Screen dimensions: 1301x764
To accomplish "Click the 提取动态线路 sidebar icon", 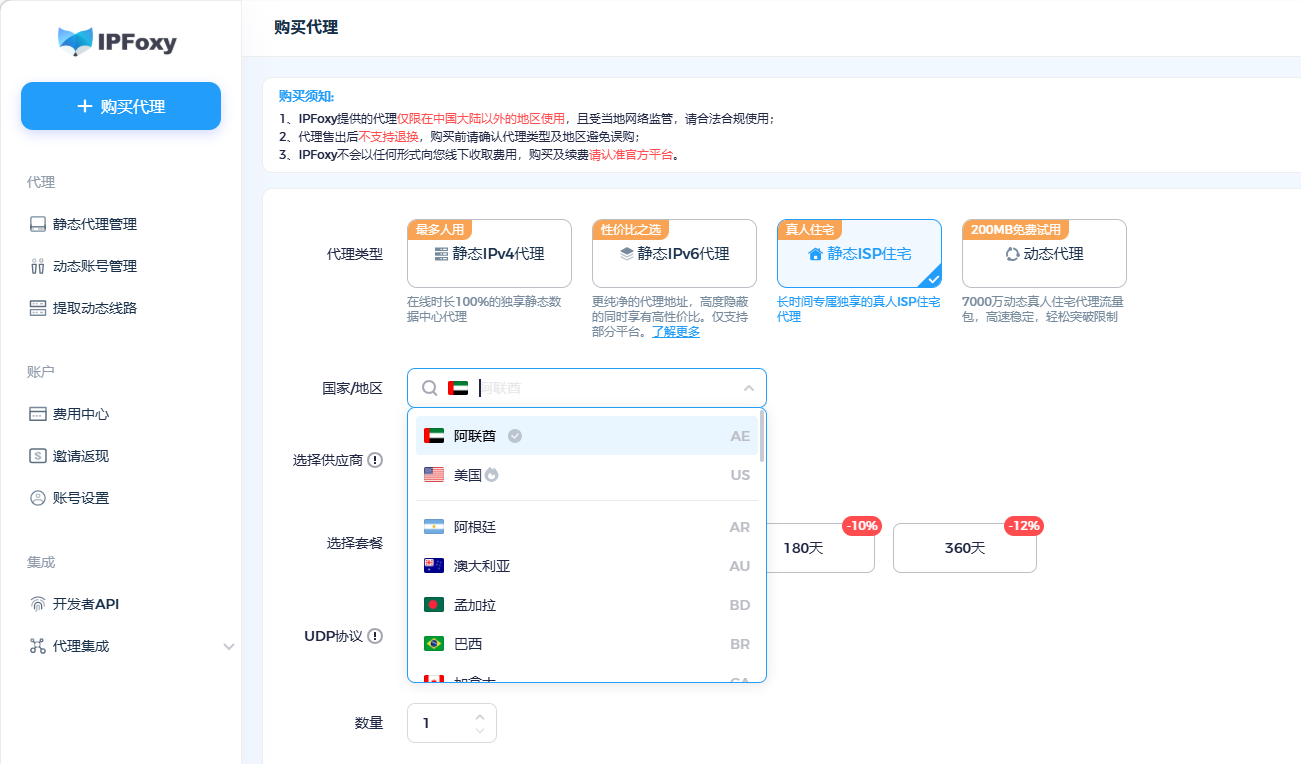I will point(37,307).
